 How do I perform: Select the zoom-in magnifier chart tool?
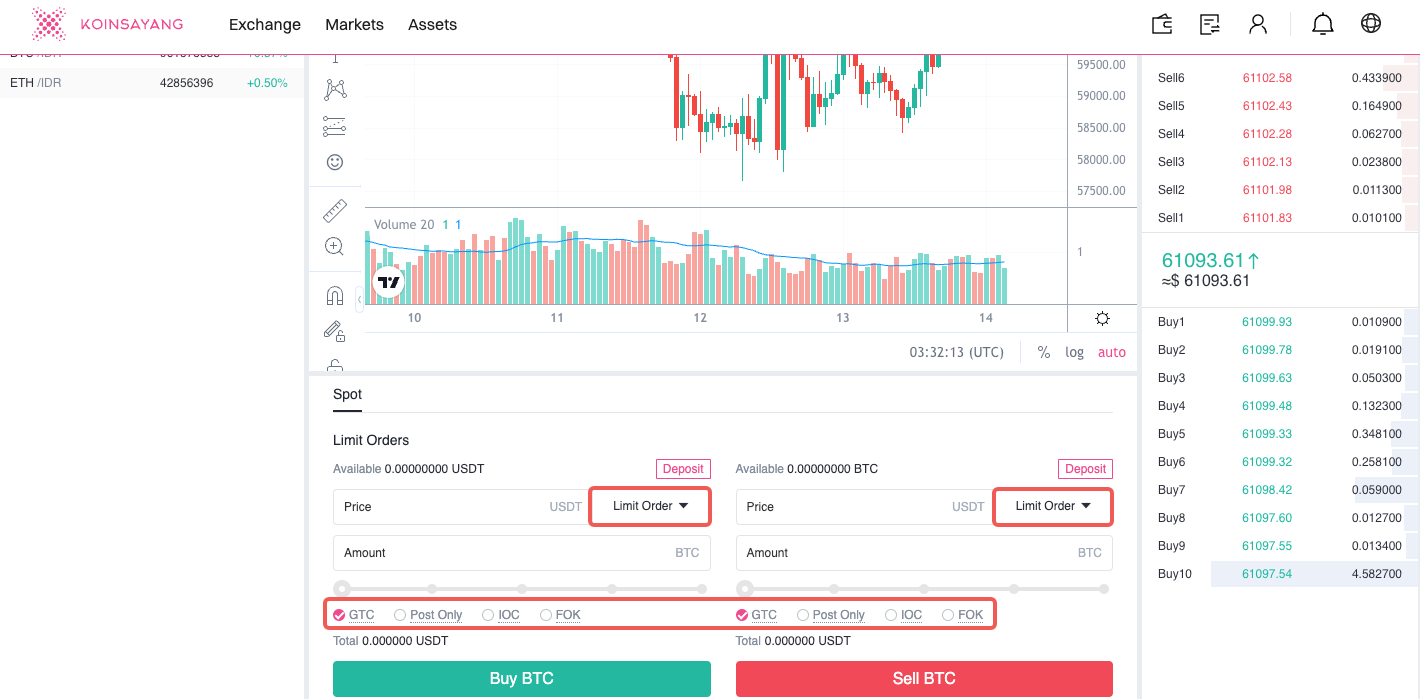tap(335, 246)
